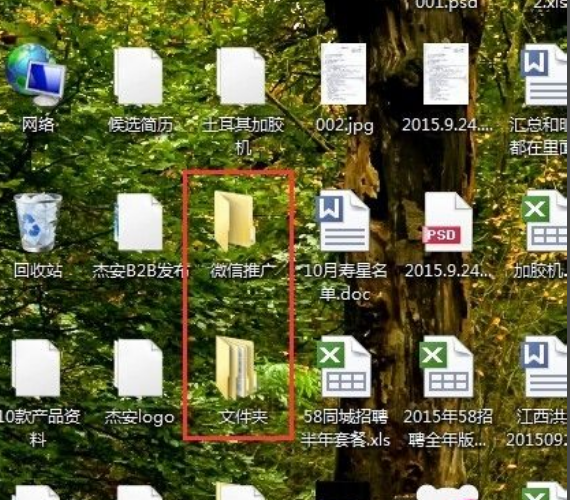Select the 002.jpg file name
570x500 pixels.
click(x=345, y=125)
